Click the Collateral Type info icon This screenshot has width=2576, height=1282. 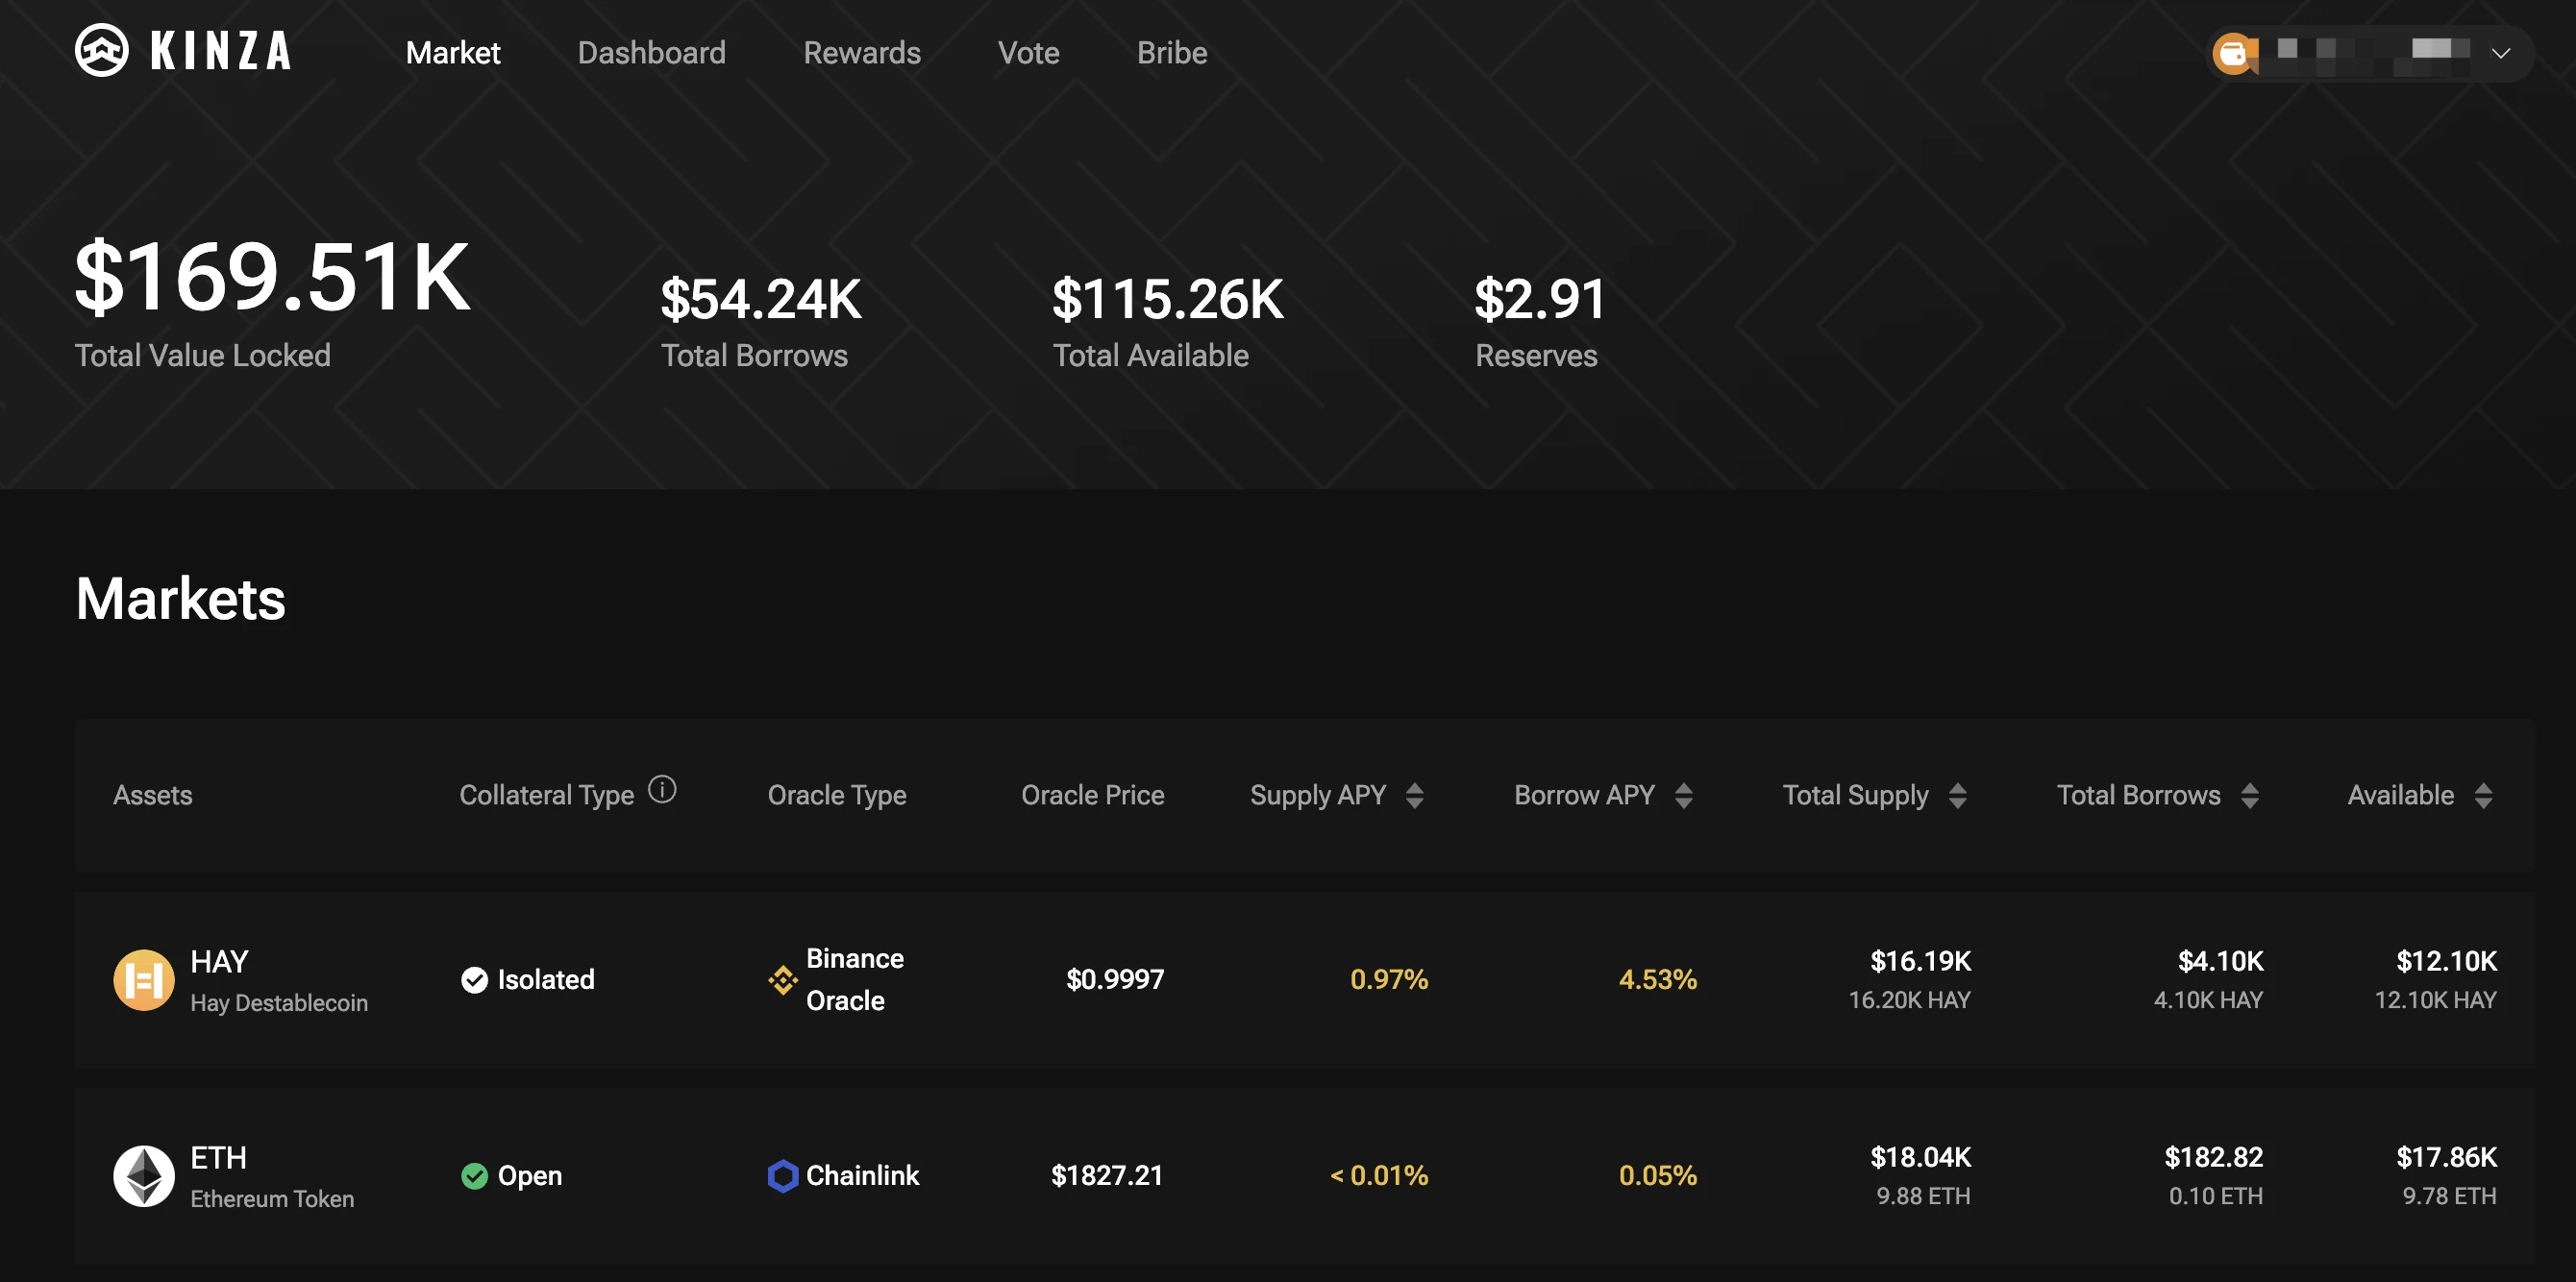click(662, 790)
